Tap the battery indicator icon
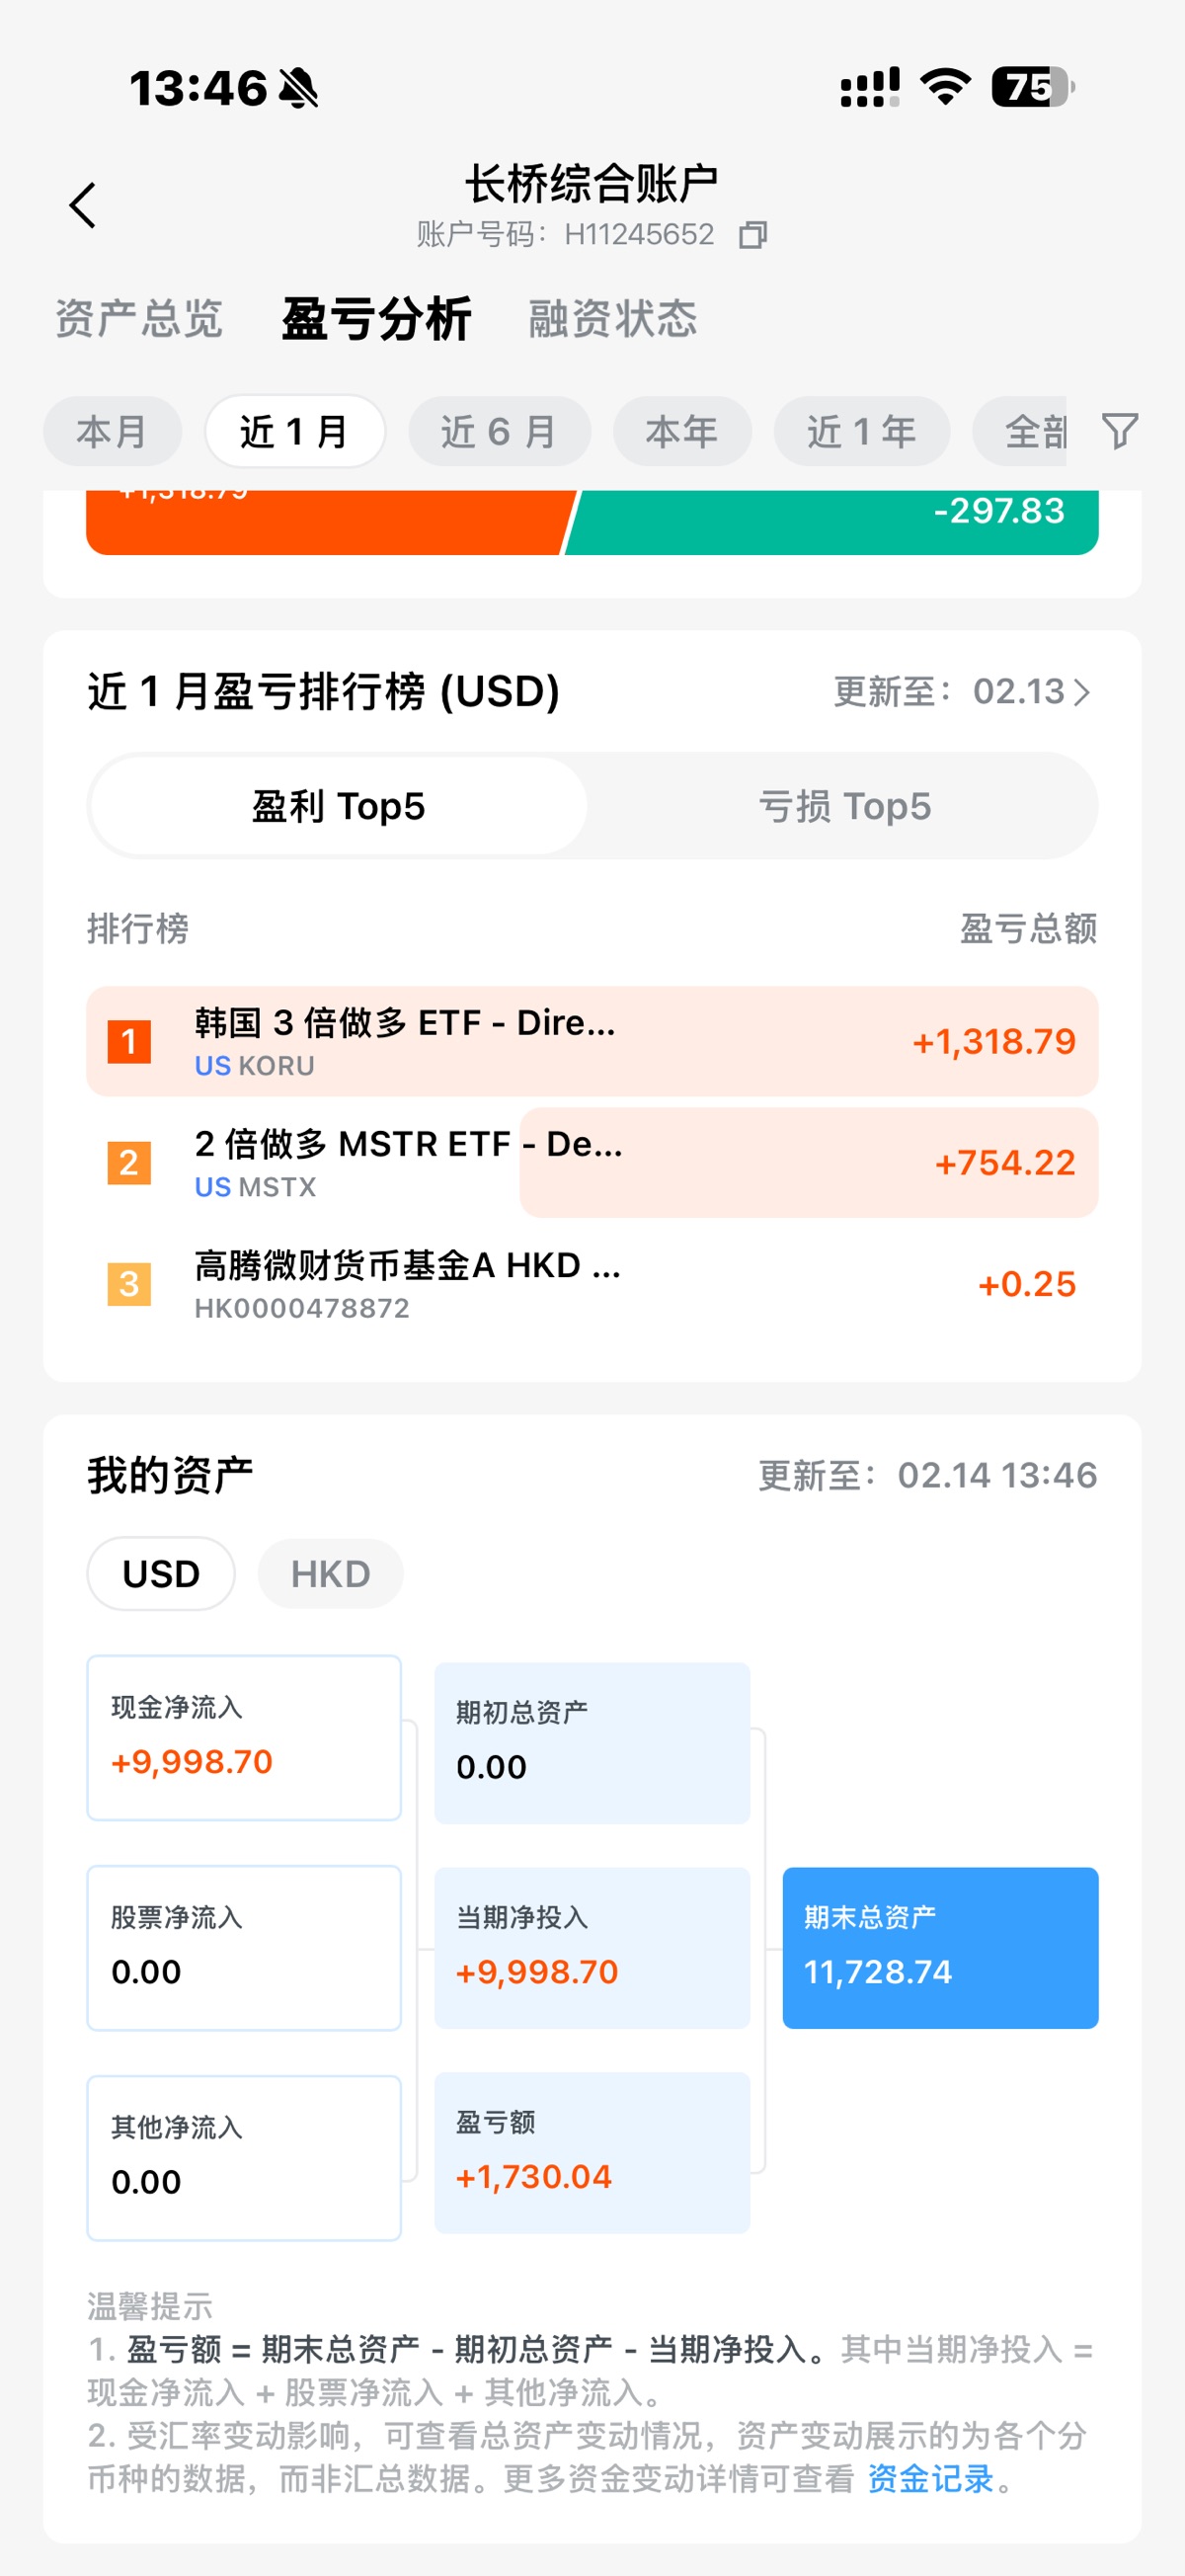Screen dimensions: 1185x2576 (x=1031, y=87)
